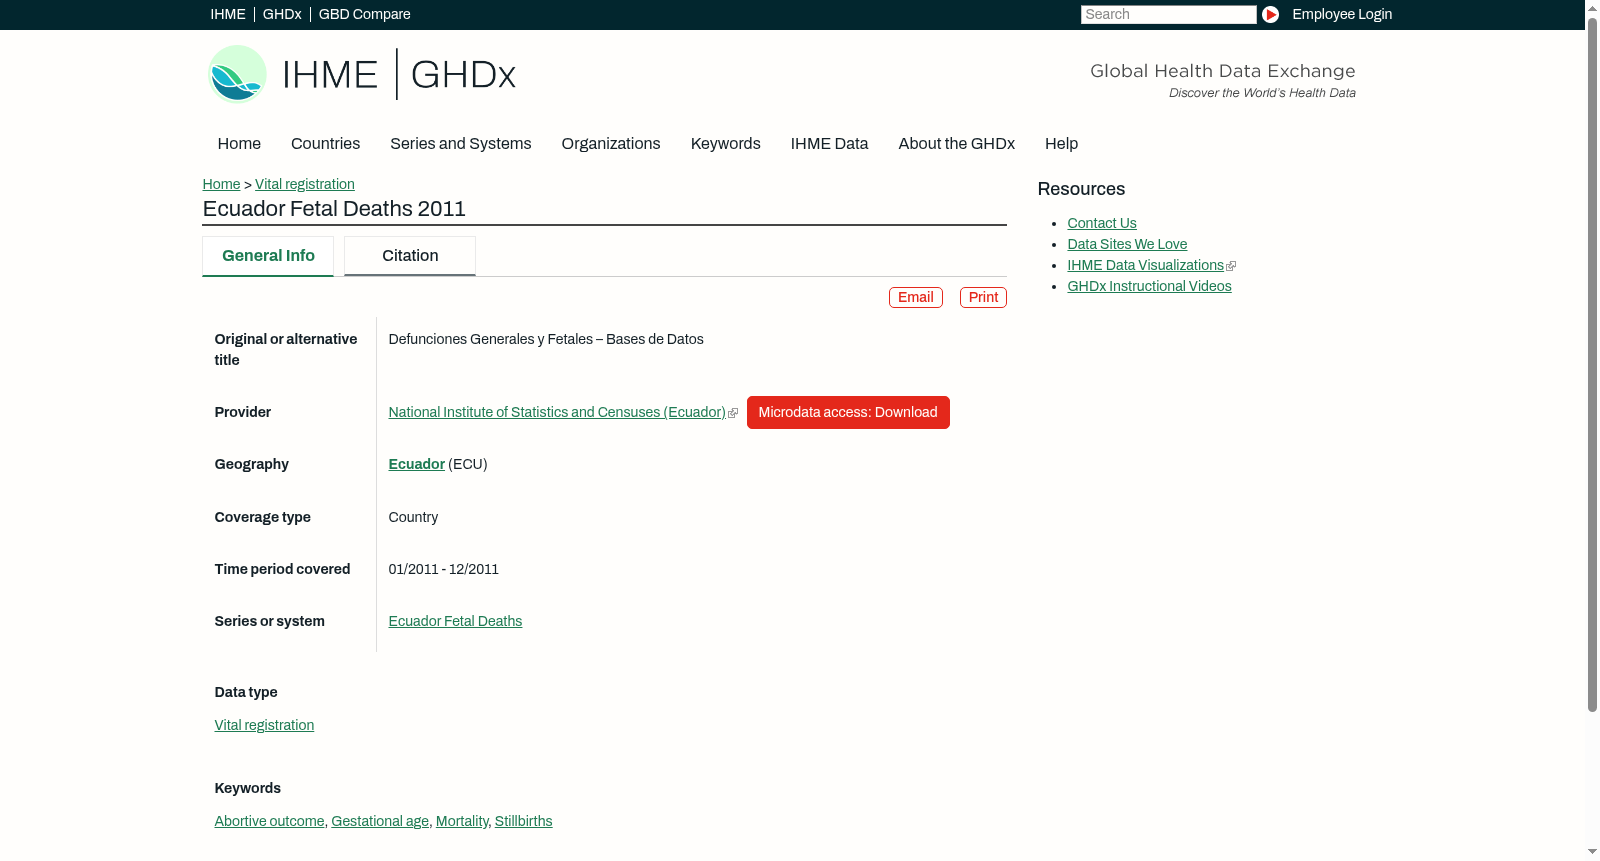The width and height of the screenshot is (1600, 861).
Task: Open the Help menu
Action: 1061,143
